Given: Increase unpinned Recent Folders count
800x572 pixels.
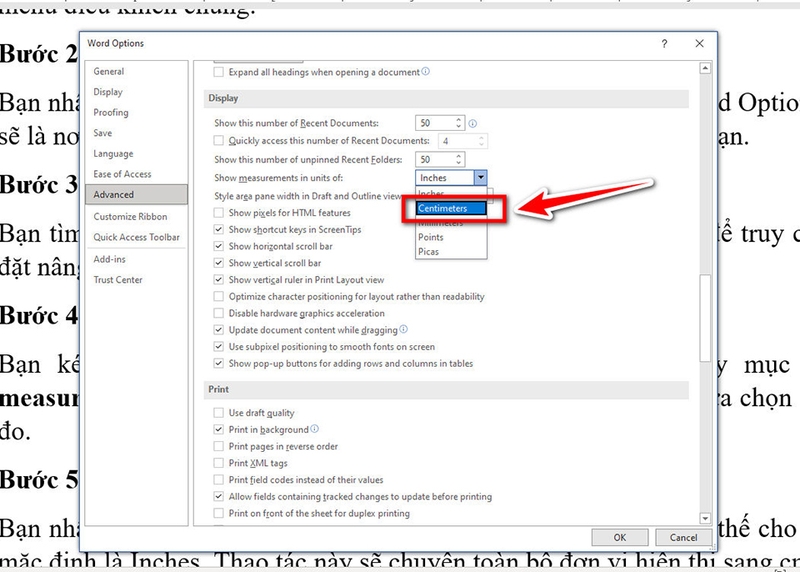Looking at the screenshot, I should [x=459, y=157].
